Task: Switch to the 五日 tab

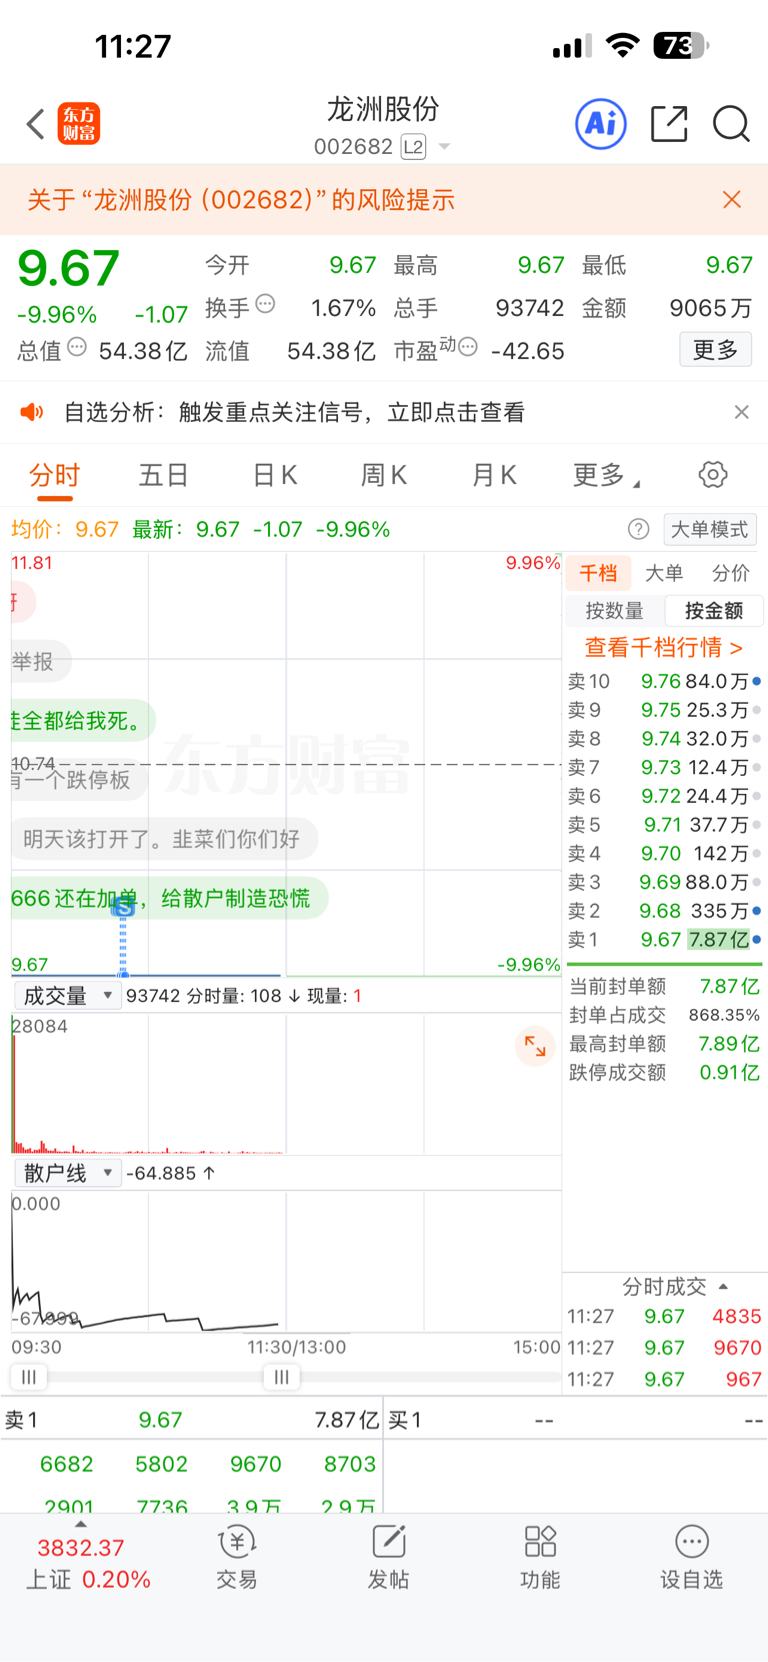Action: click(x=164, y=475)
